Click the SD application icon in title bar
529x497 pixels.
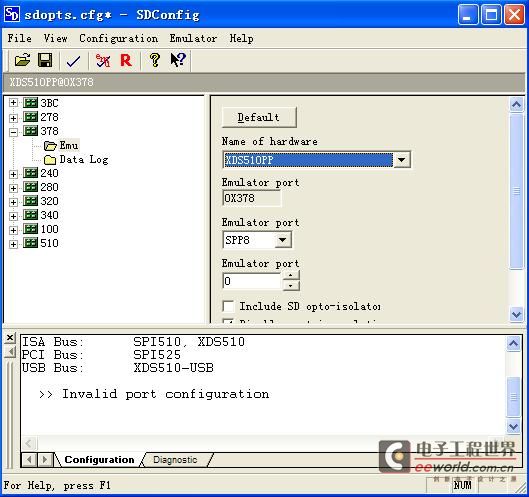point(12,14)
